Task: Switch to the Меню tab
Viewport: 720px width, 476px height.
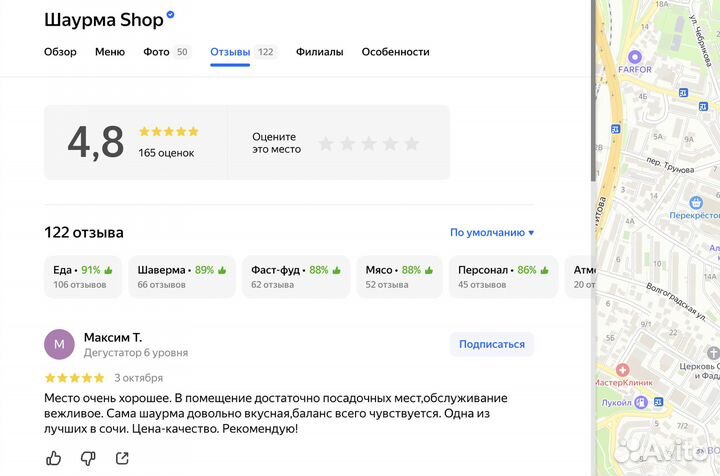Action: point(110,52)
